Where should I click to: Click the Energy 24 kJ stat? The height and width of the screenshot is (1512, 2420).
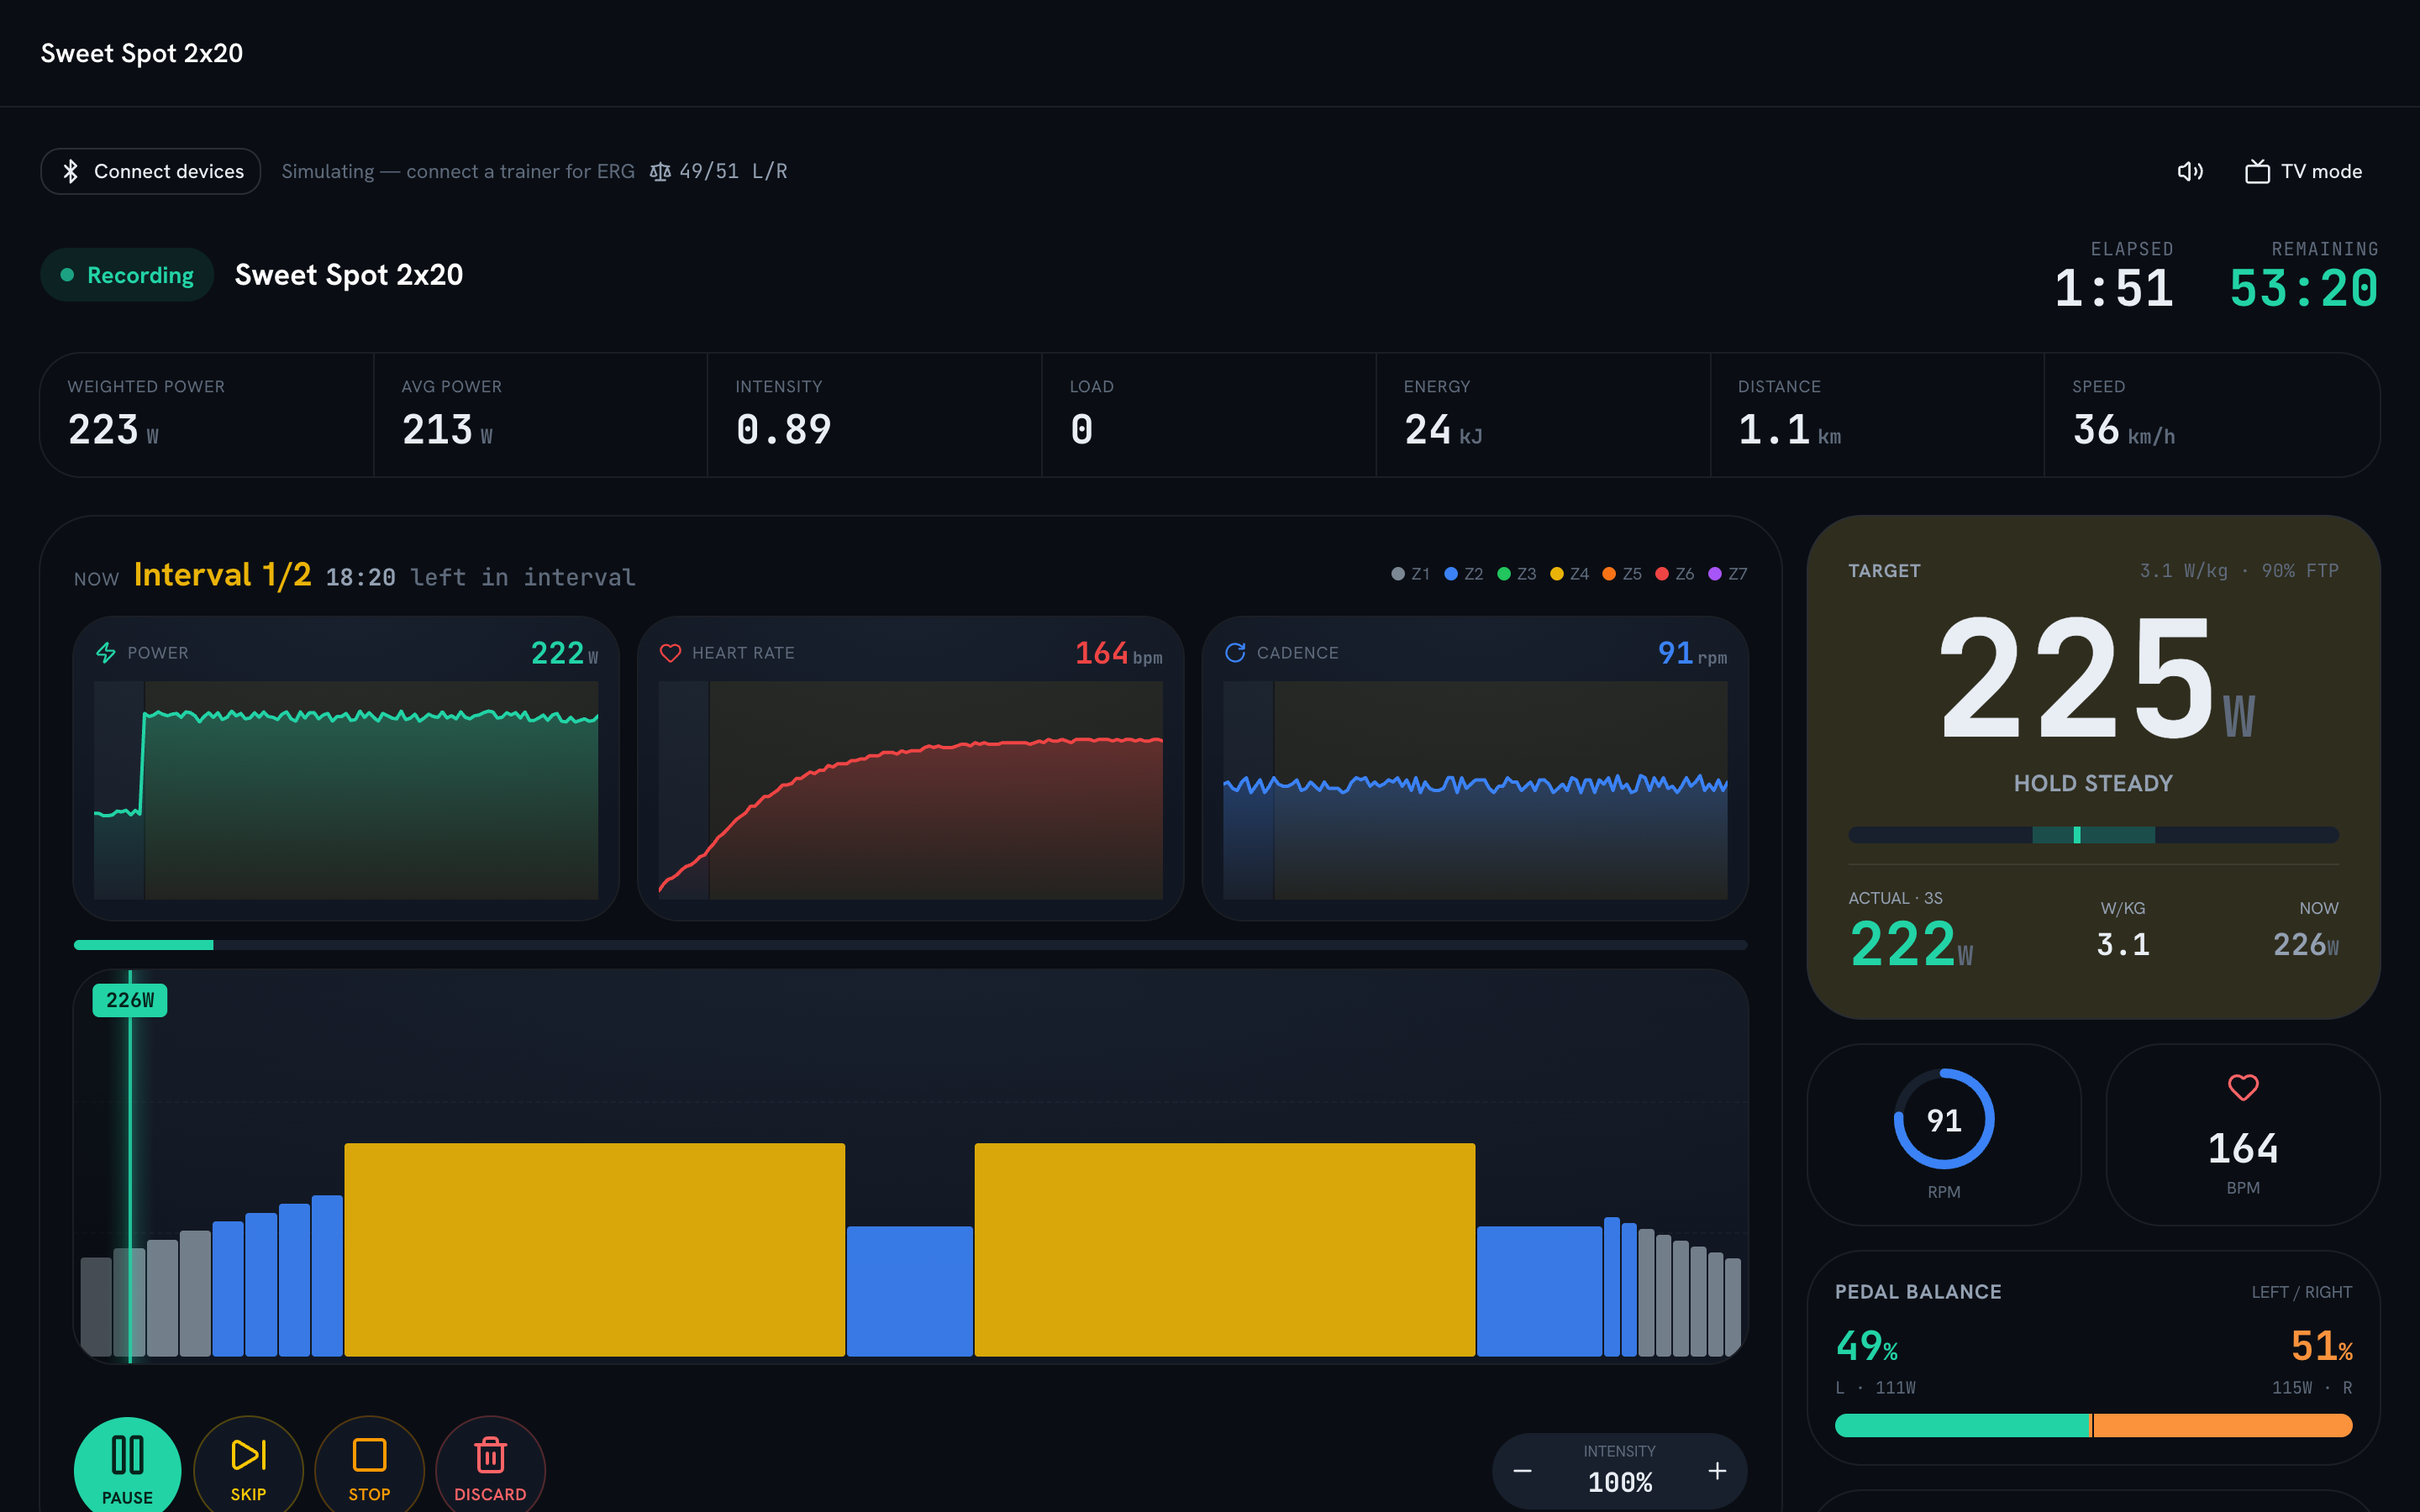tap(1543, 415)
